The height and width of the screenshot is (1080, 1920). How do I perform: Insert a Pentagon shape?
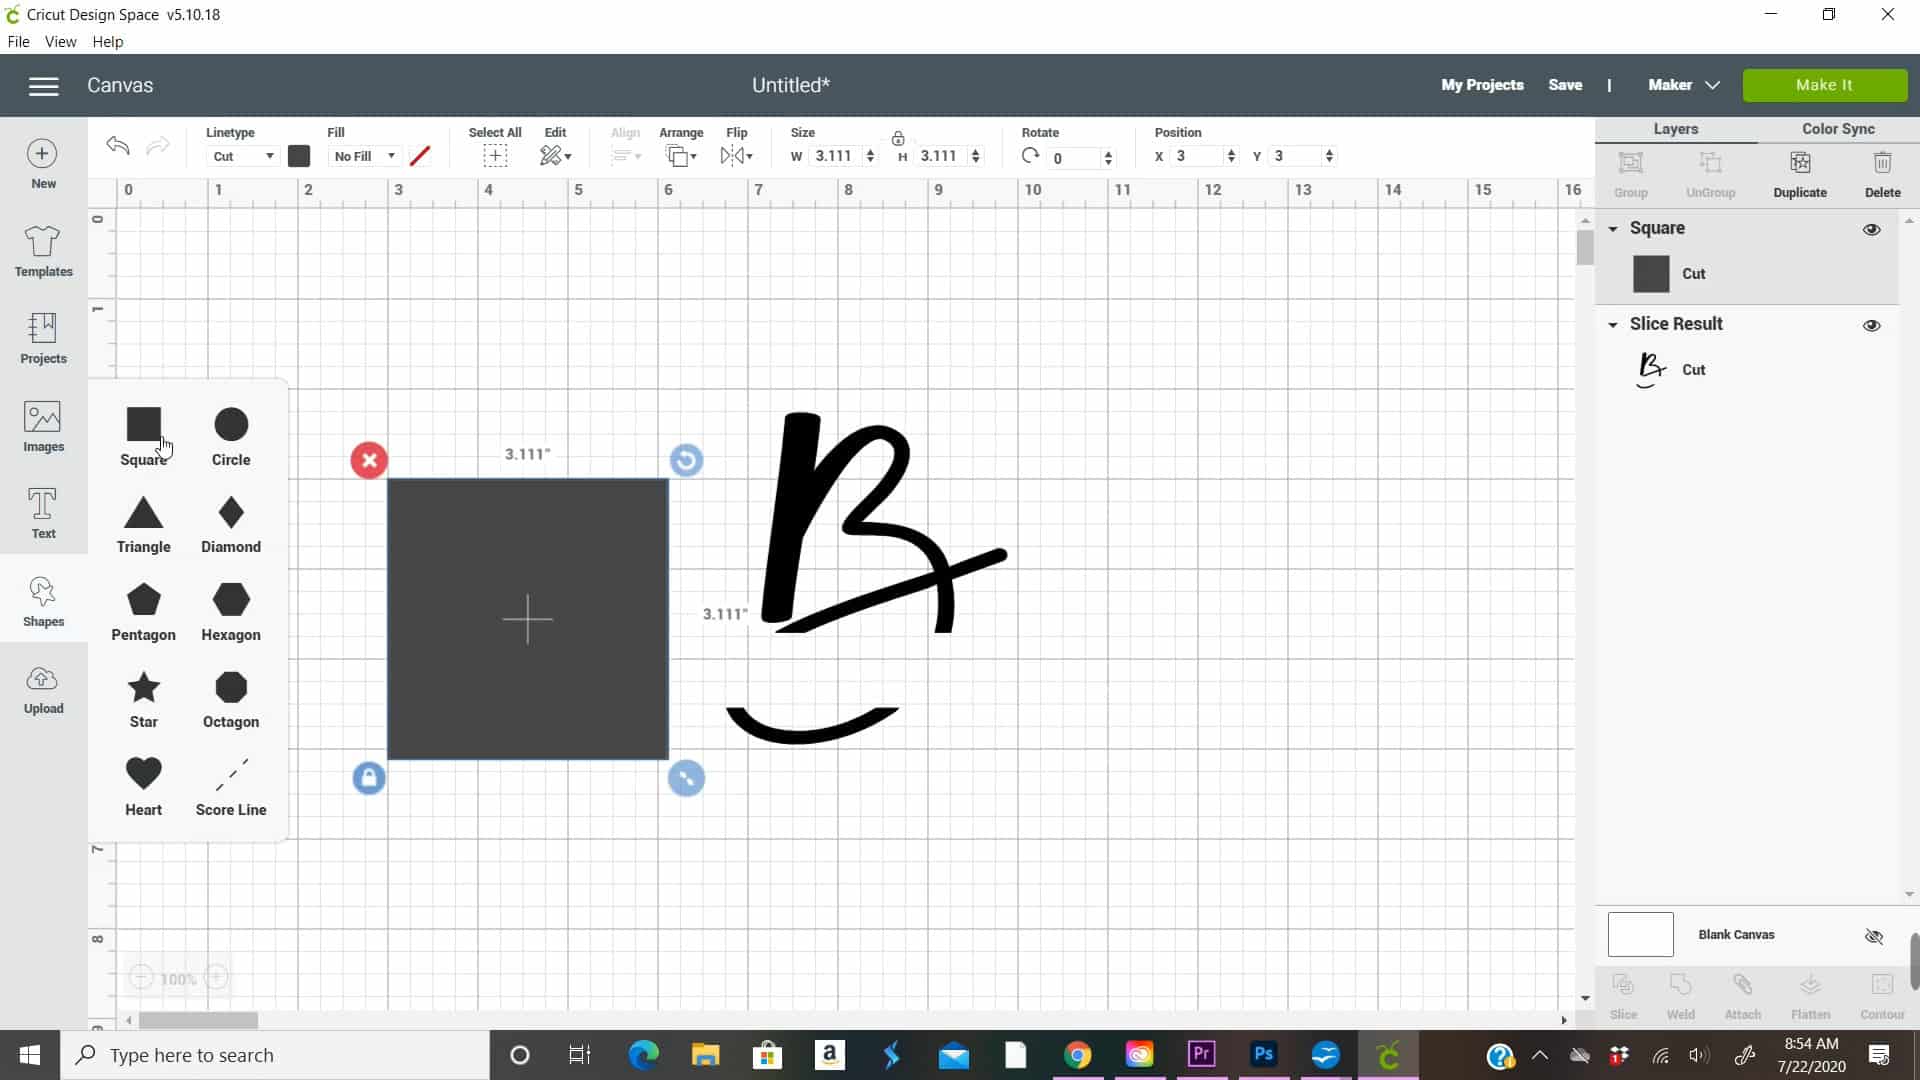click(143, 612)
